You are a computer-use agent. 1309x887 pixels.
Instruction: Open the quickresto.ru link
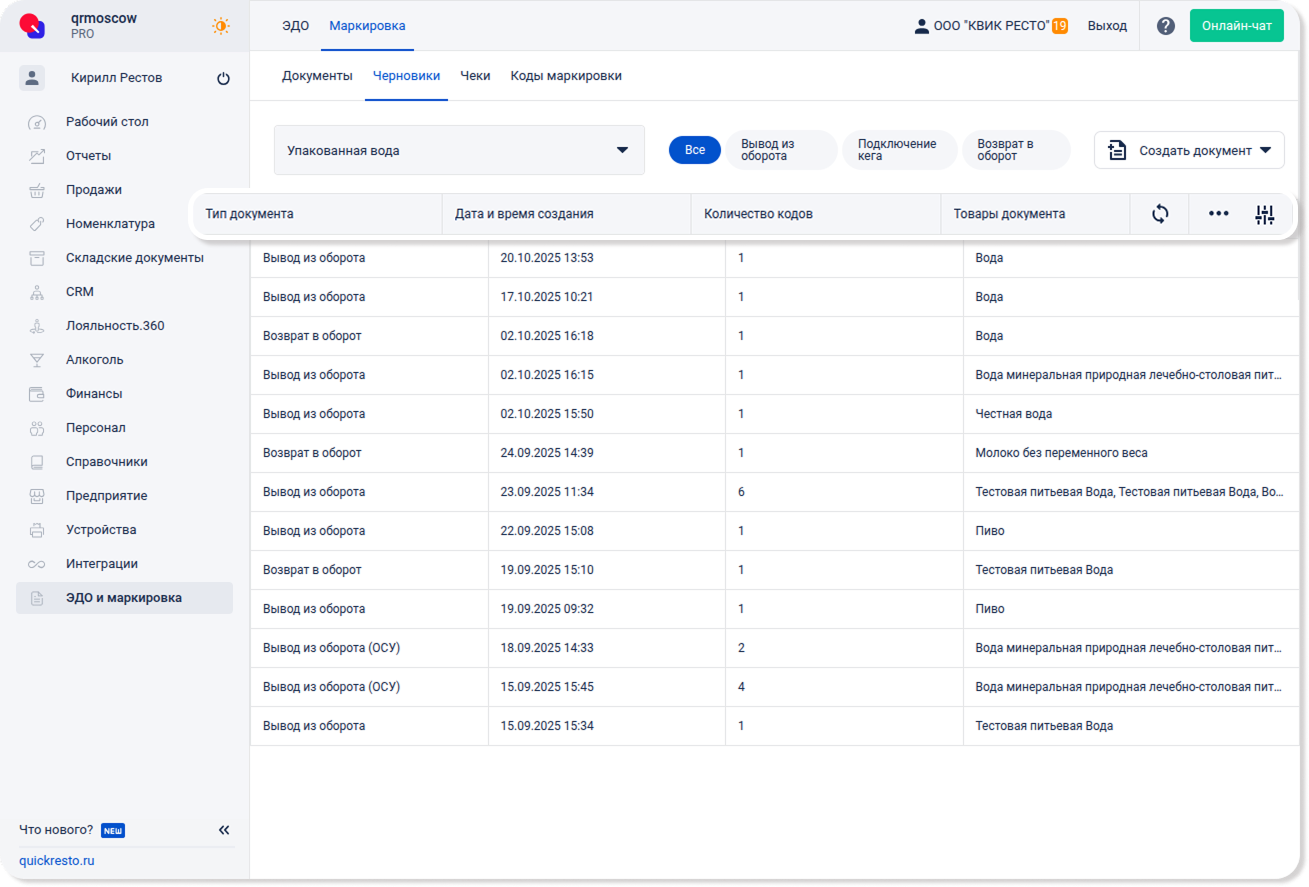pos(57,861)
